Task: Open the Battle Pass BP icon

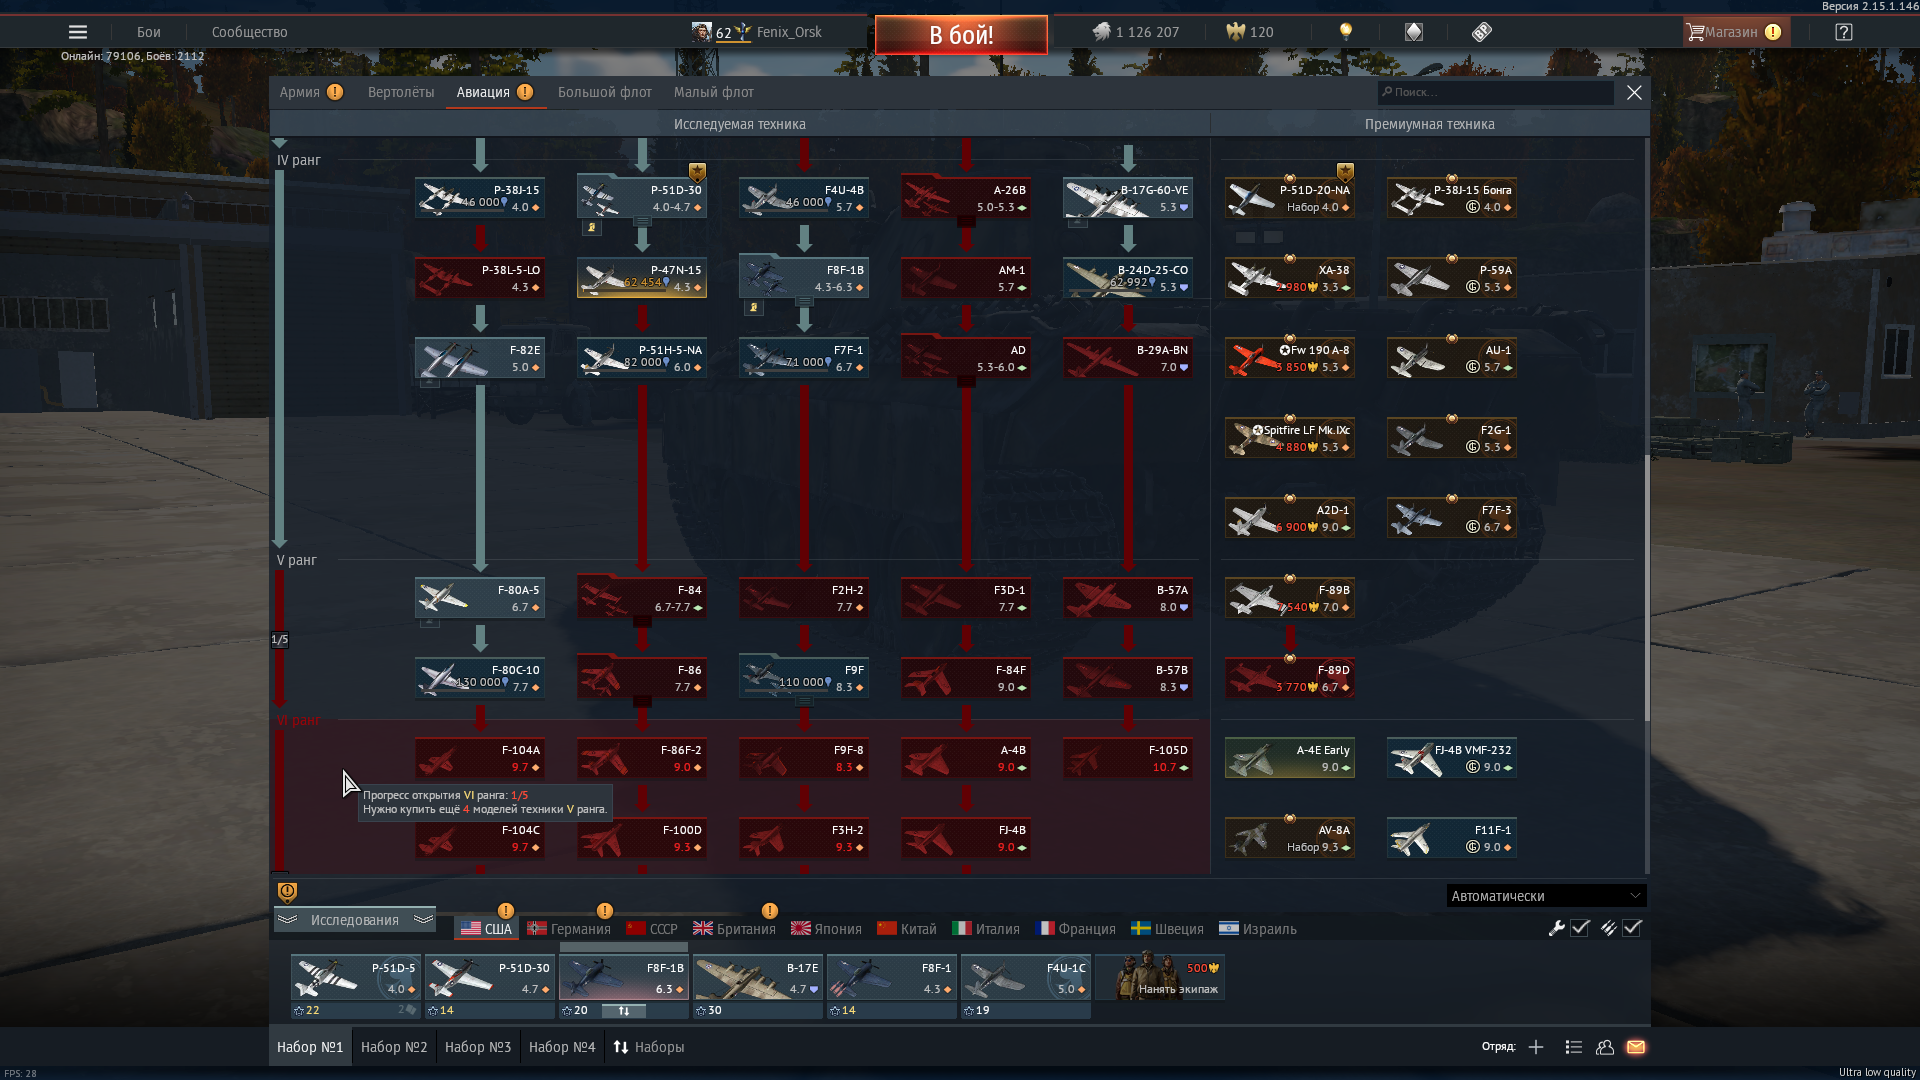Action: tap(1482, 32)
